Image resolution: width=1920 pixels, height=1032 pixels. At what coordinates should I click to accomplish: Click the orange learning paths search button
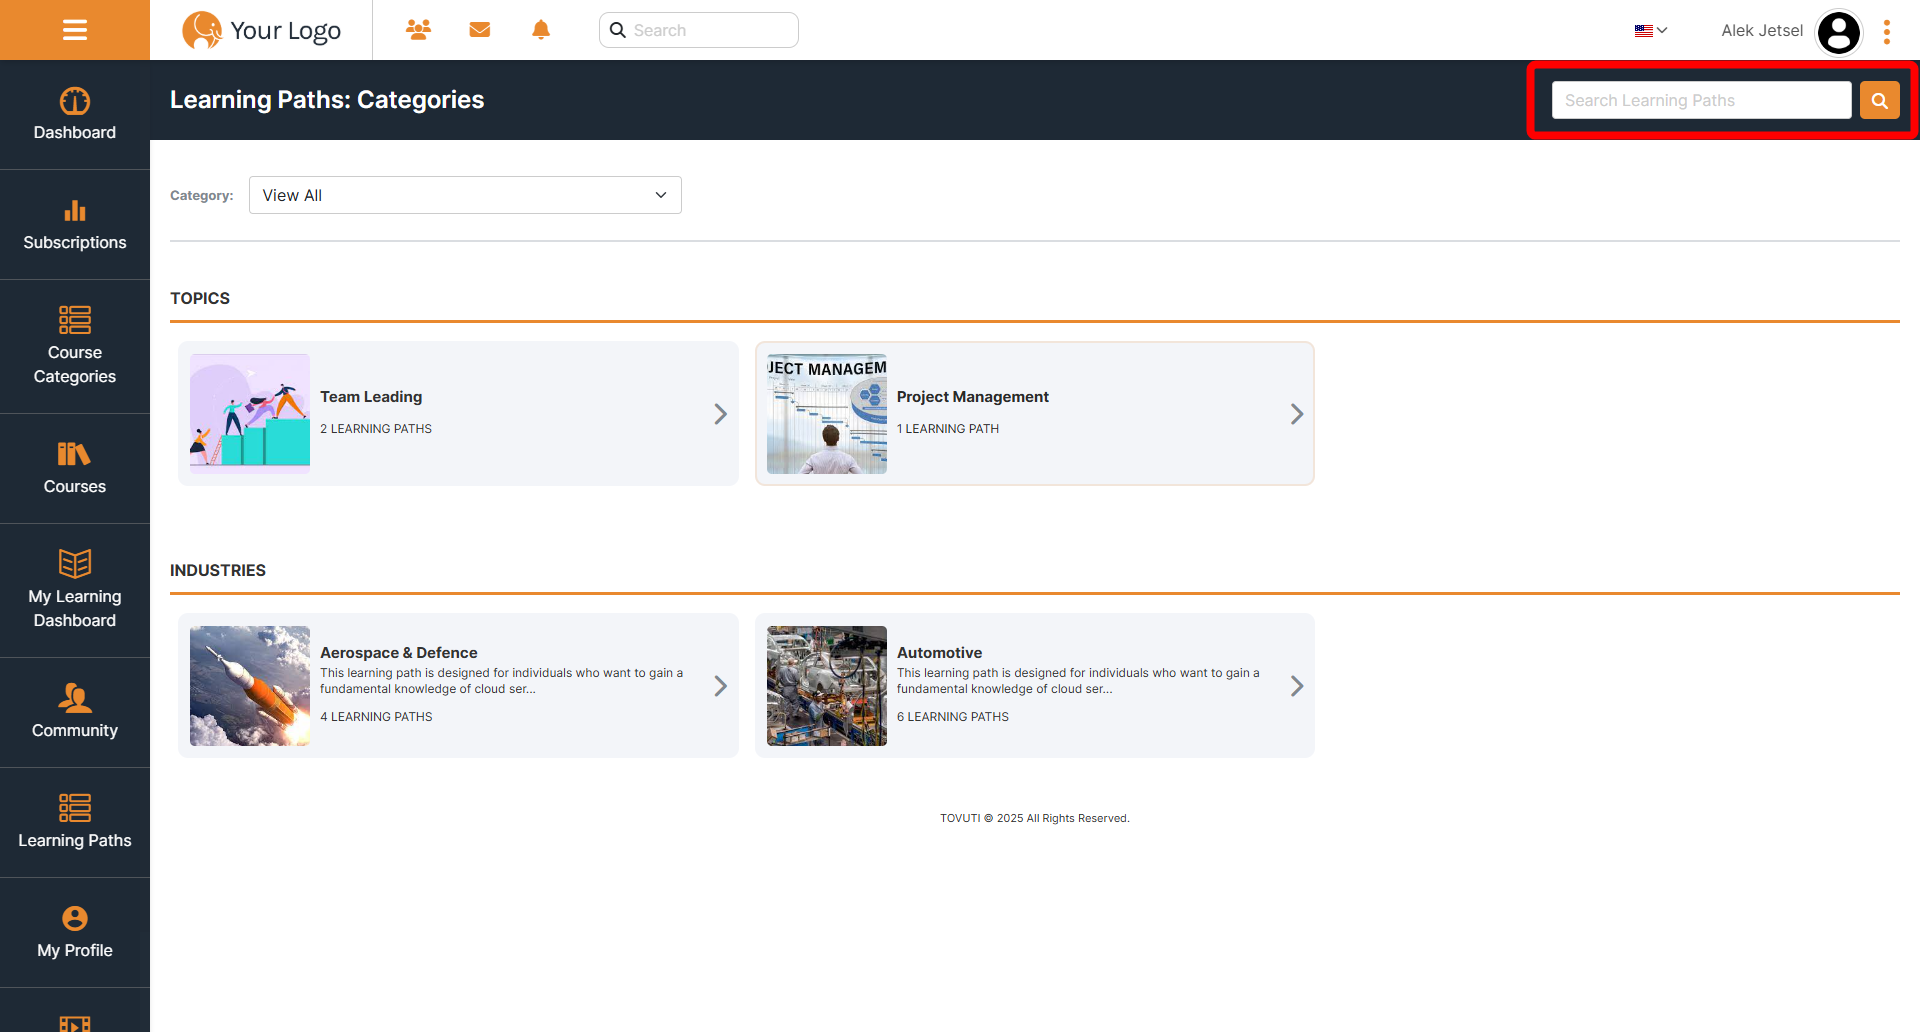1879,100
